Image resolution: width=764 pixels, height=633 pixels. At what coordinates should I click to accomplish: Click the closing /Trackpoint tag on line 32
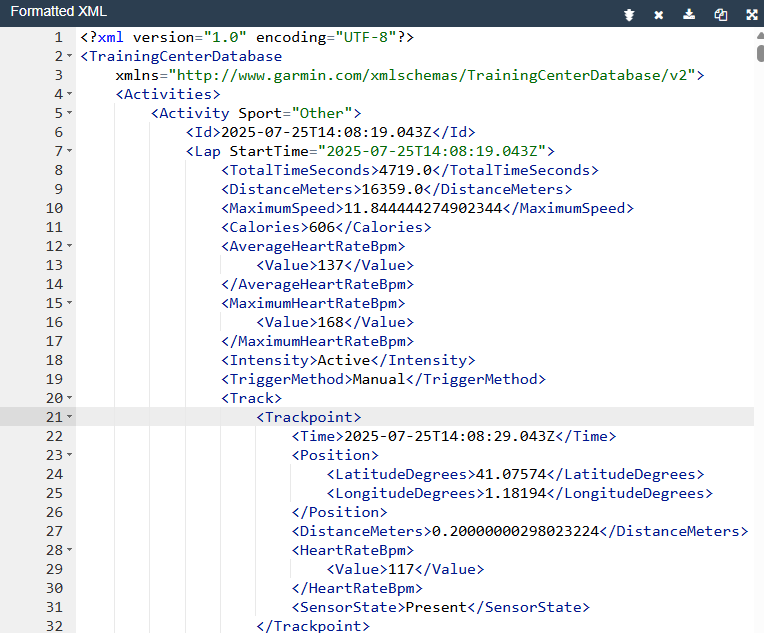[313, 625]
